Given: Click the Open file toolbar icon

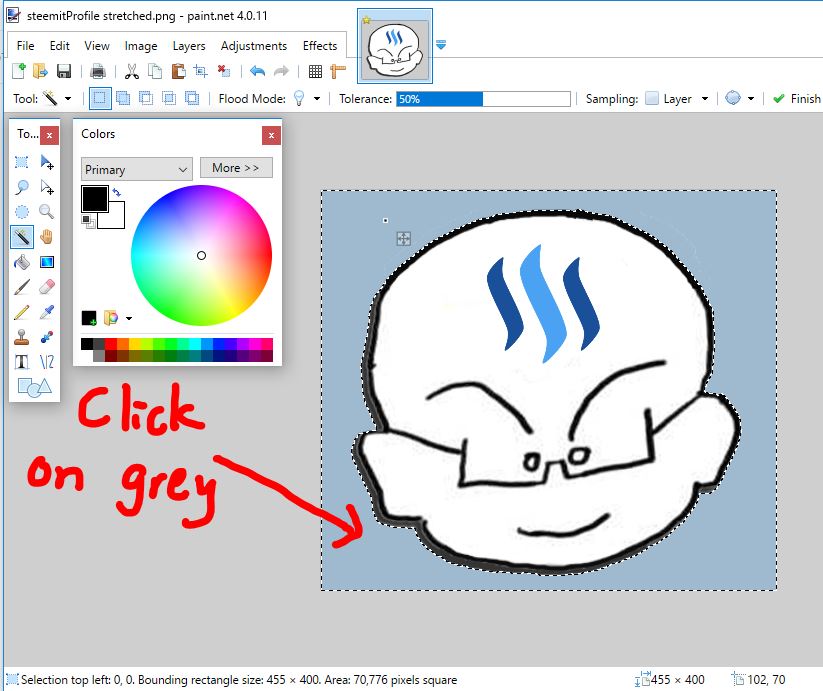Looking at the screenshot, I should 40,71.
